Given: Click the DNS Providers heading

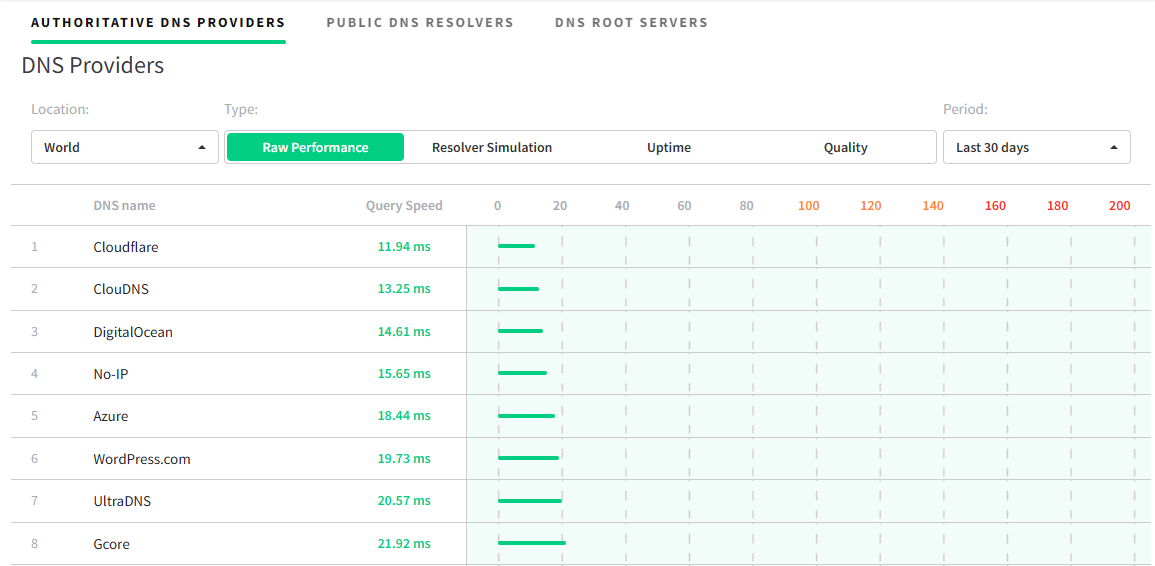Looking at the screenshot, I should click(93, 66).
